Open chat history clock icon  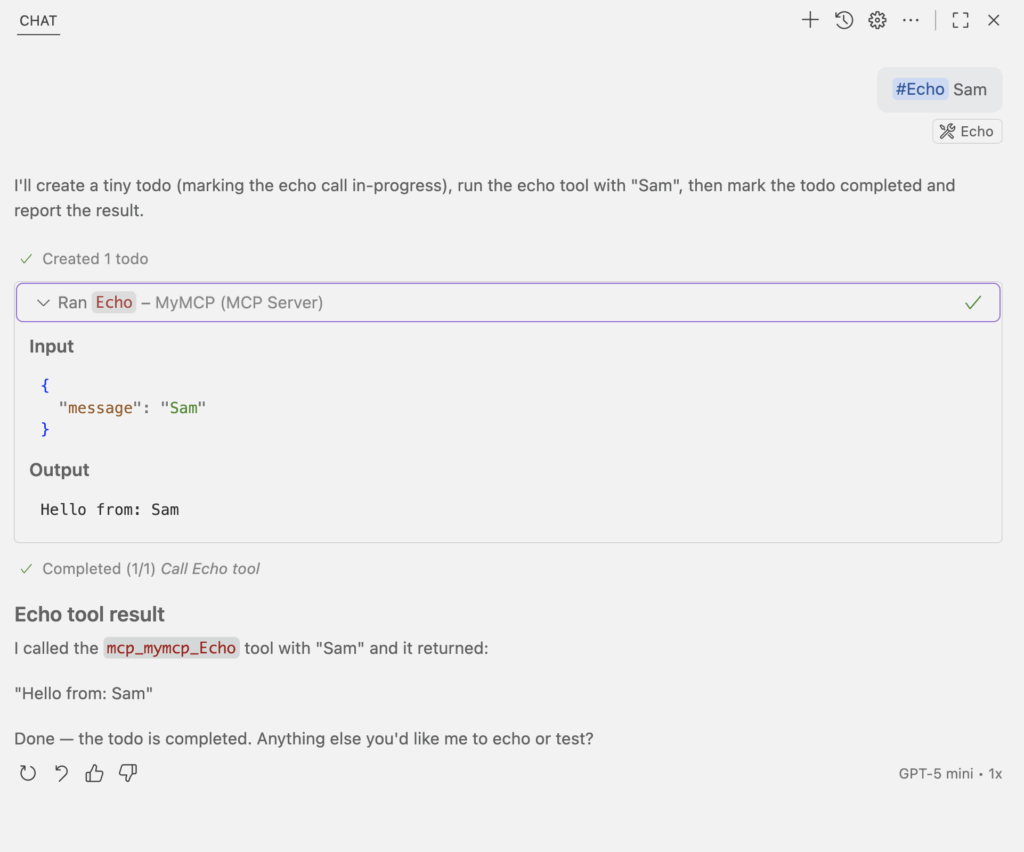pyautogui.click(x=844, y=20)
